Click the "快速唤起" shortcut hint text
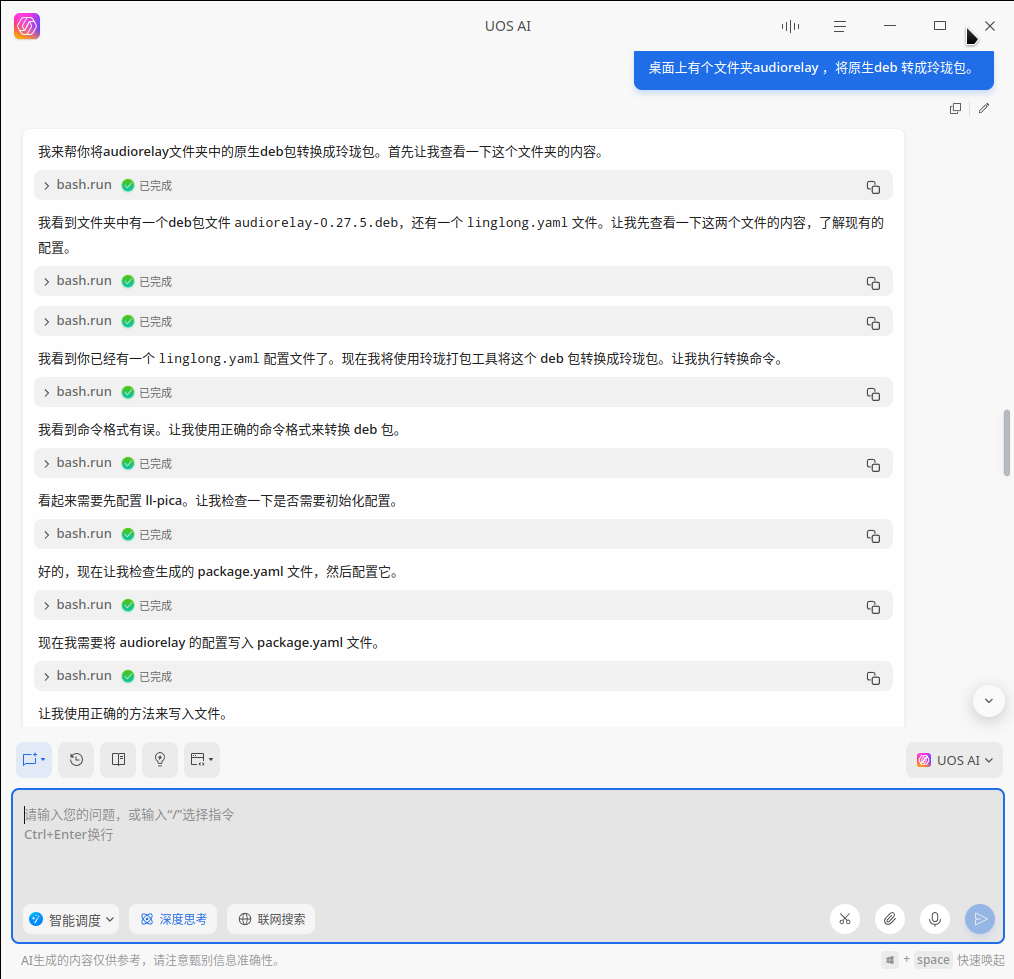Image resolution: width=1014 pixels, height=979 pixels. point(981,960)
